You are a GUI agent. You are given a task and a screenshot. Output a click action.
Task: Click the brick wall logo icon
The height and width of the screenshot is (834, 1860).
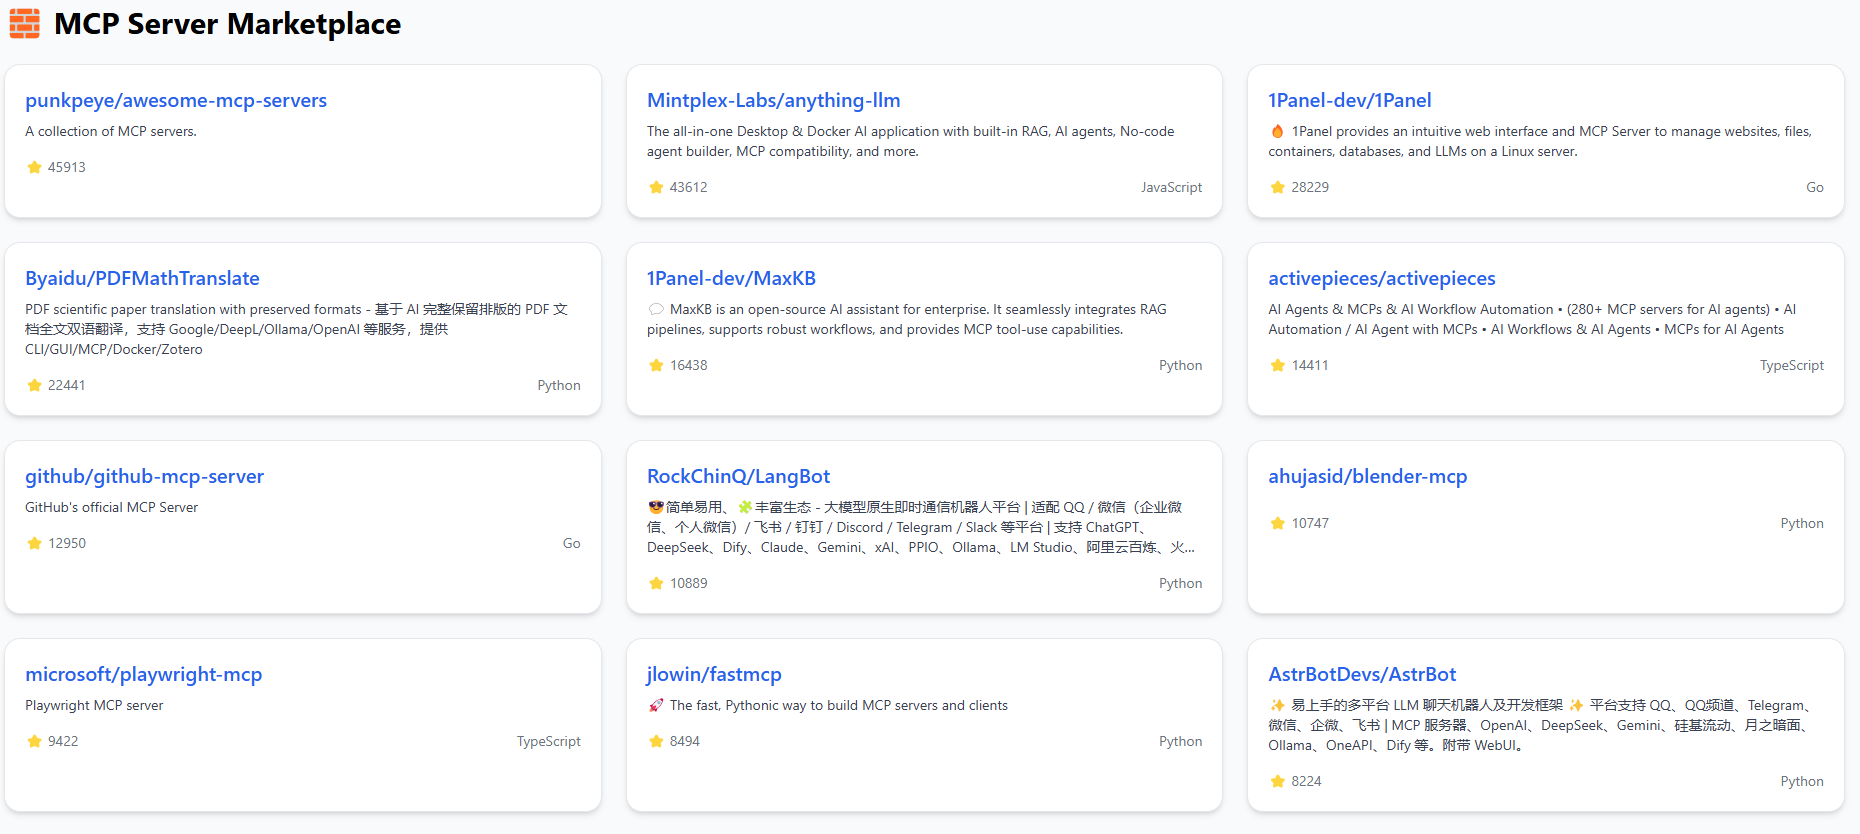pyautogui.click(x=25, y=23)
